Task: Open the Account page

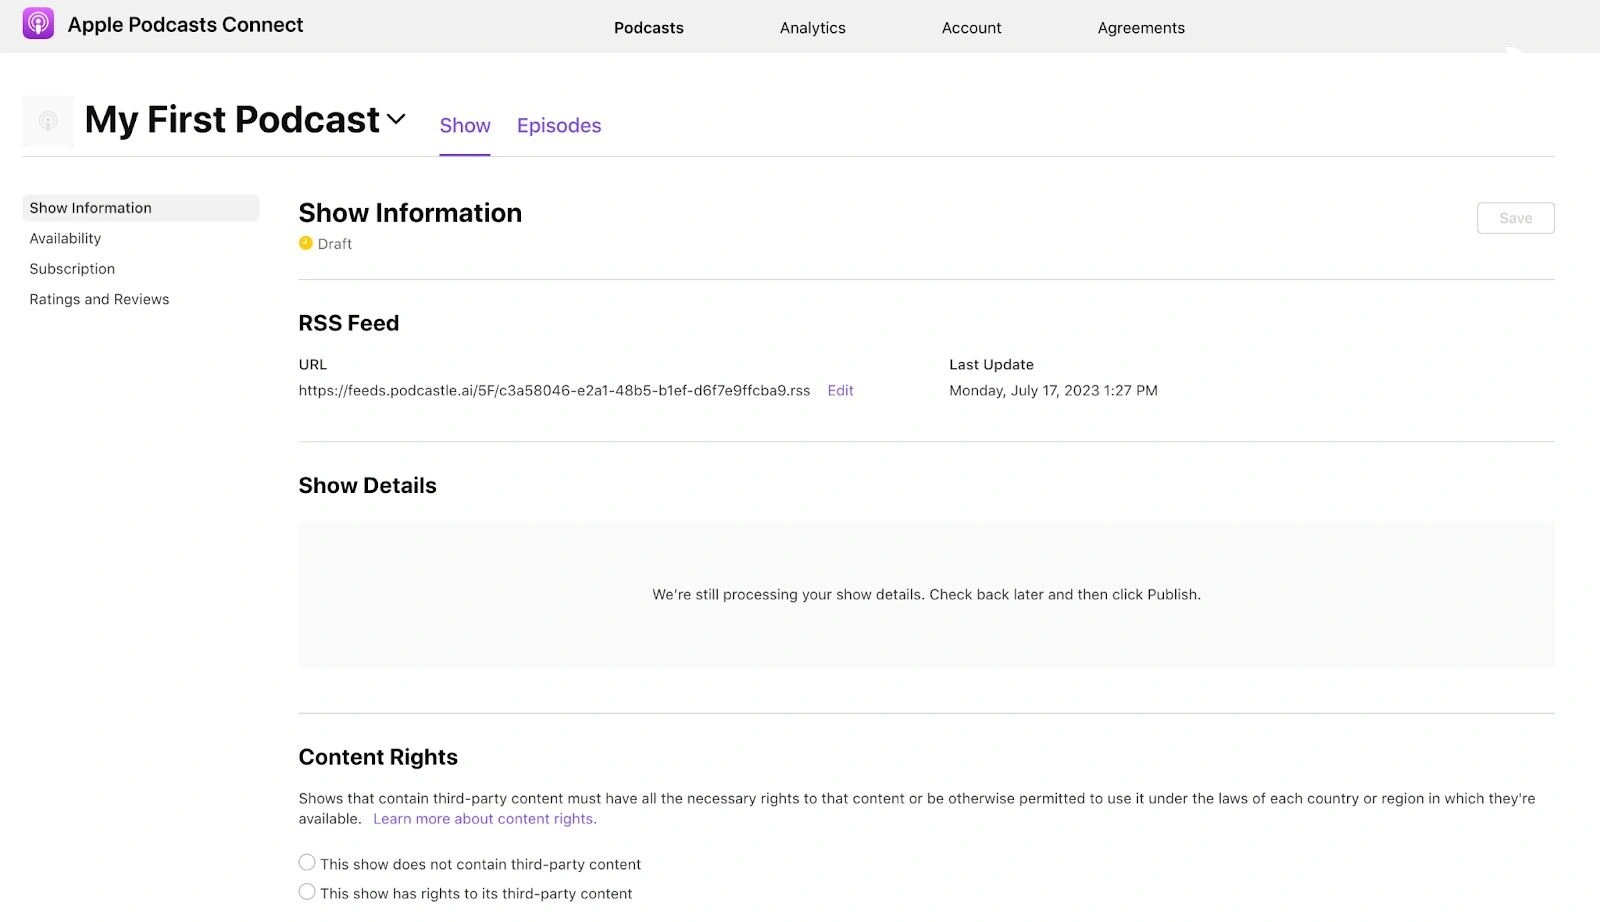Action: click(x=971, y=28)
